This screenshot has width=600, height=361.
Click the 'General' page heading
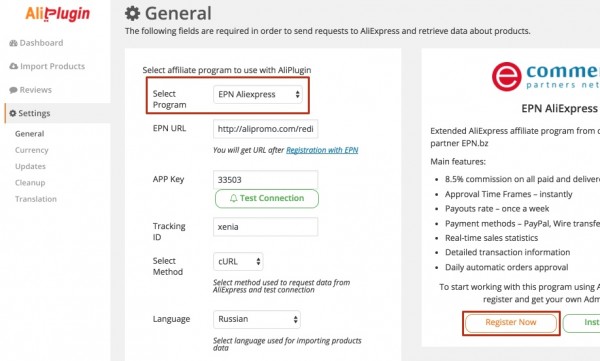click(178, 13)
